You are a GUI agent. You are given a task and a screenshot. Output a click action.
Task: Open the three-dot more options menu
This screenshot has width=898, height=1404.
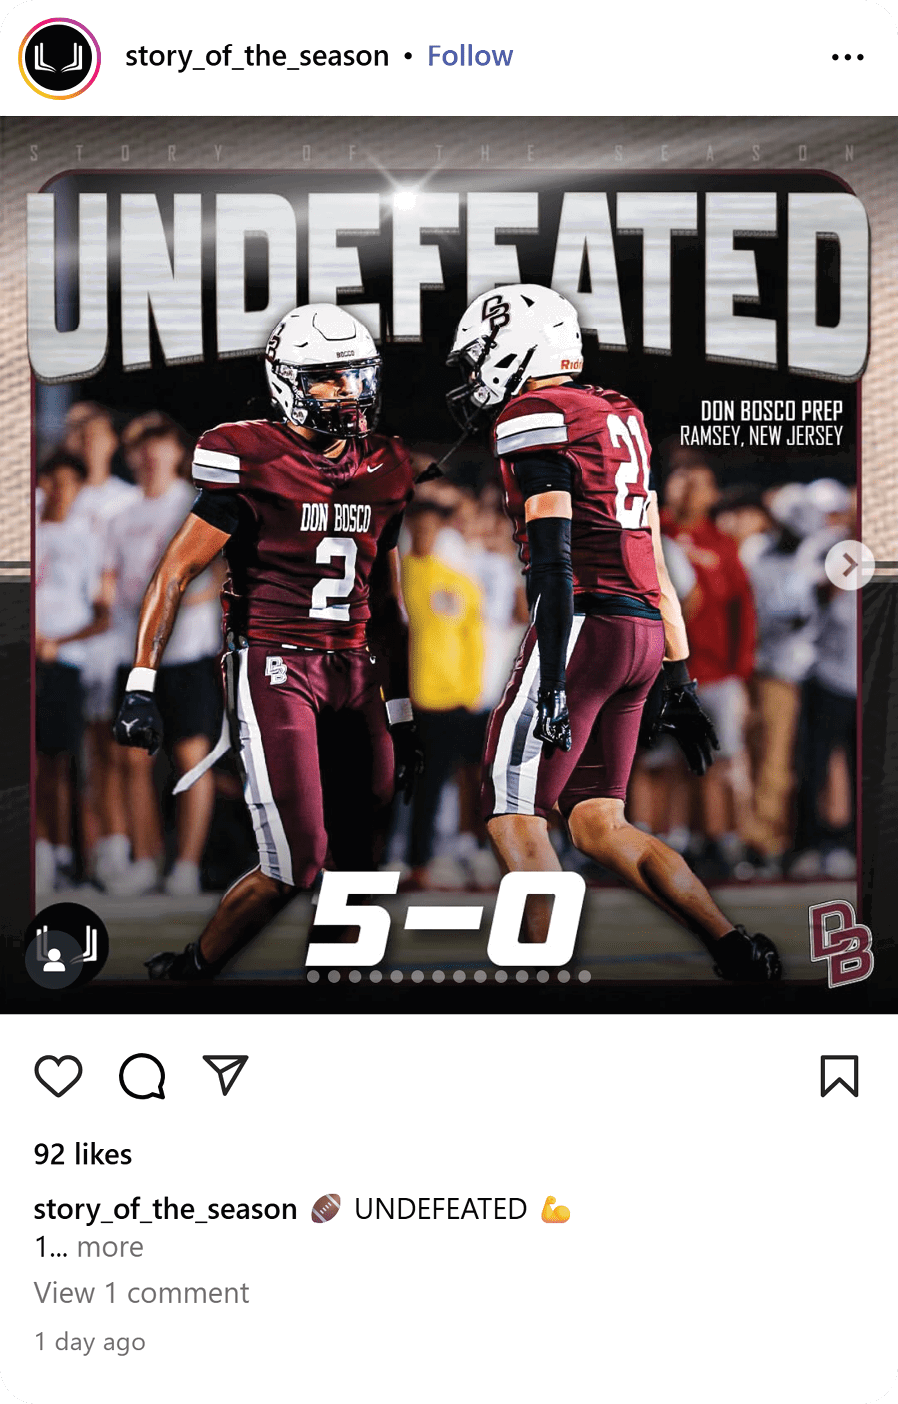(848, 57)
